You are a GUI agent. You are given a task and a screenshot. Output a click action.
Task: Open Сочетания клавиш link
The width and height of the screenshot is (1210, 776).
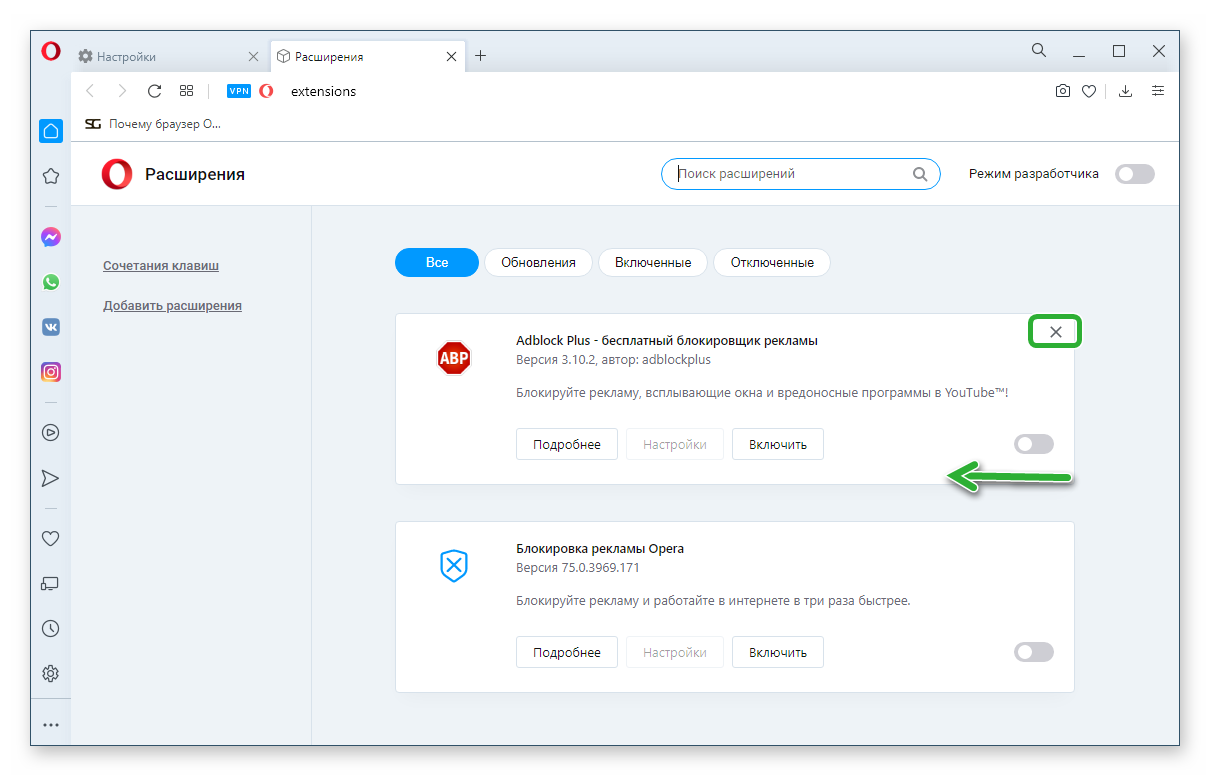161,266
